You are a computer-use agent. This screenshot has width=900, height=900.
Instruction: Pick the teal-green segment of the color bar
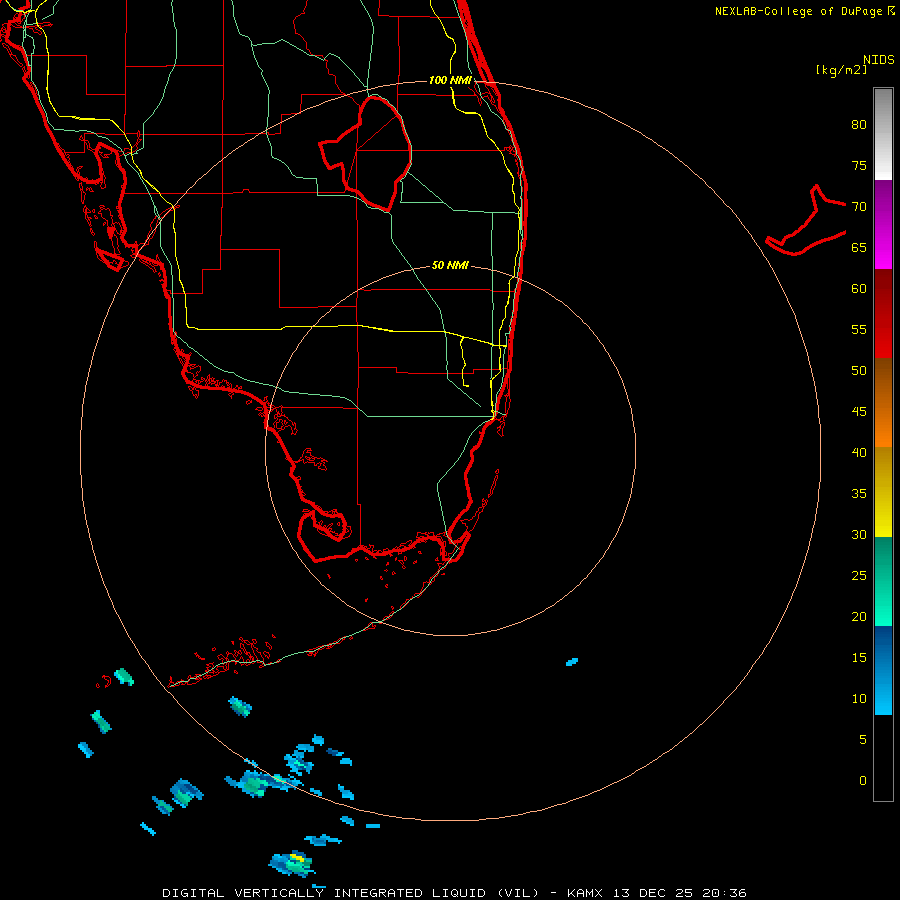pyautogui.click(x=883, y=581)
